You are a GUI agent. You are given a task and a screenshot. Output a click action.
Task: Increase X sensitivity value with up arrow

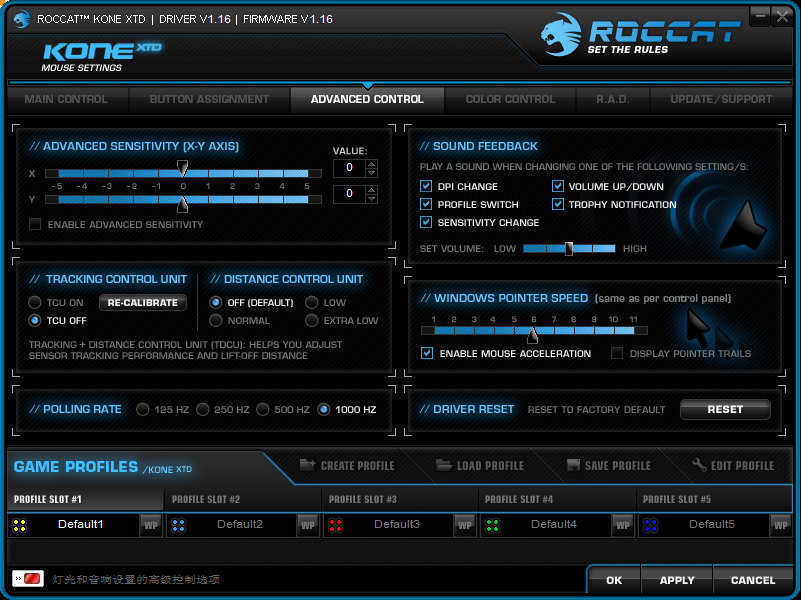pyautogui.click(x=372, y=164)
